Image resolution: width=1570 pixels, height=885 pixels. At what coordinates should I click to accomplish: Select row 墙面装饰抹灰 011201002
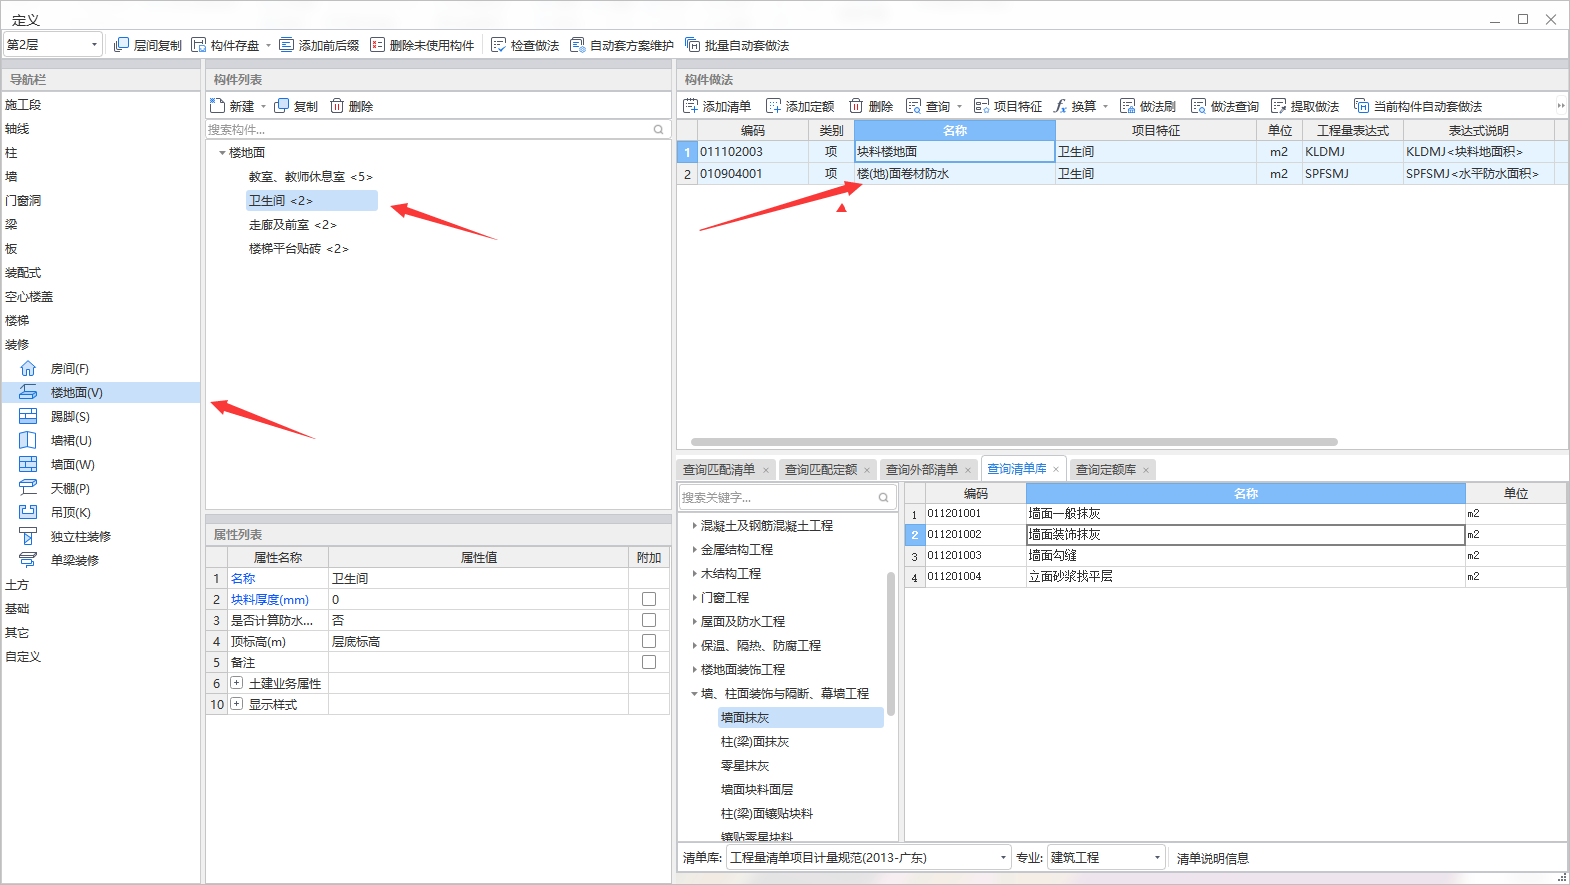coord(1236,535)
